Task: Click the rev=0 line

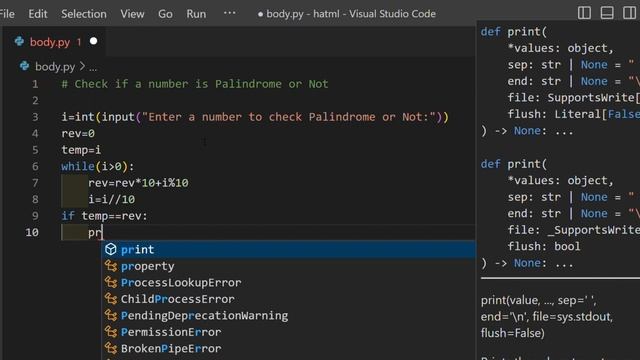Action: click(x=78, y=133)
